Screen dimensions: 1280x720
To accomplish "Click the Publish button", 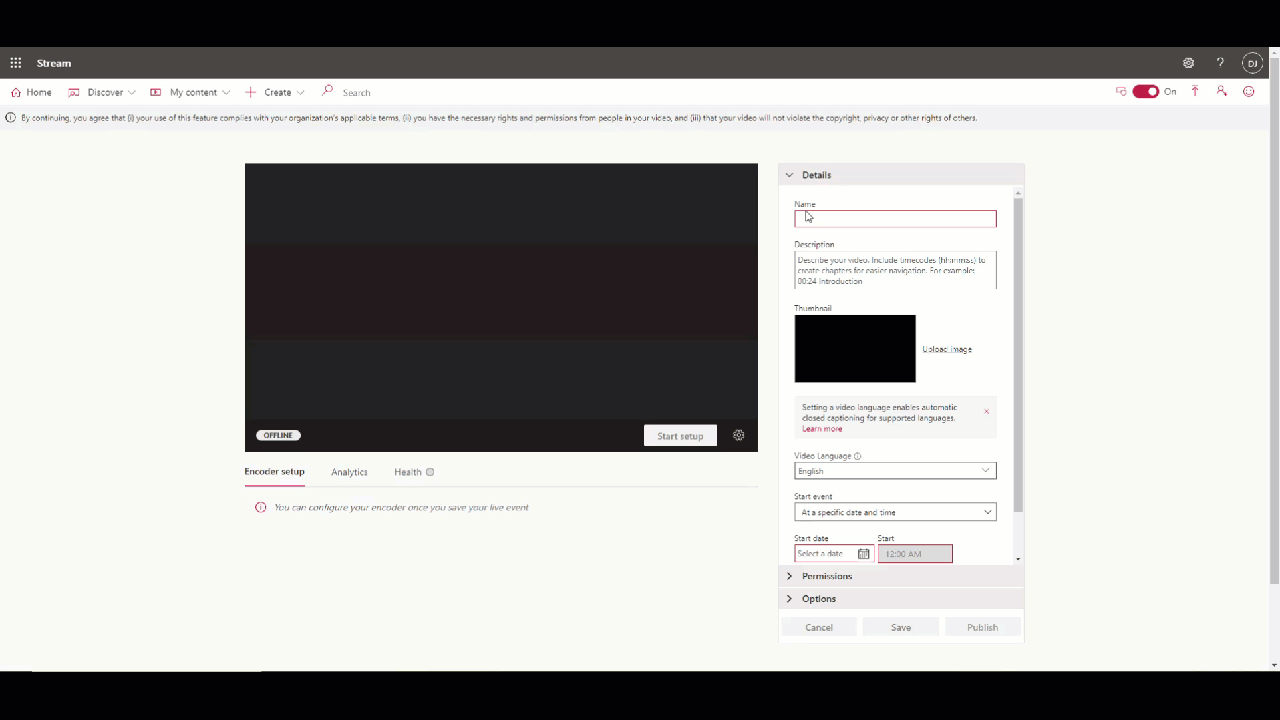I will (x=982, y=627).
